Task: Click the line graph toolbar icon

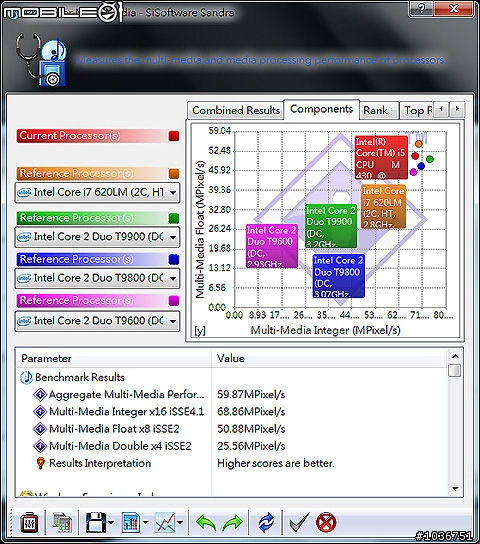Action: [x=165, y=522]
